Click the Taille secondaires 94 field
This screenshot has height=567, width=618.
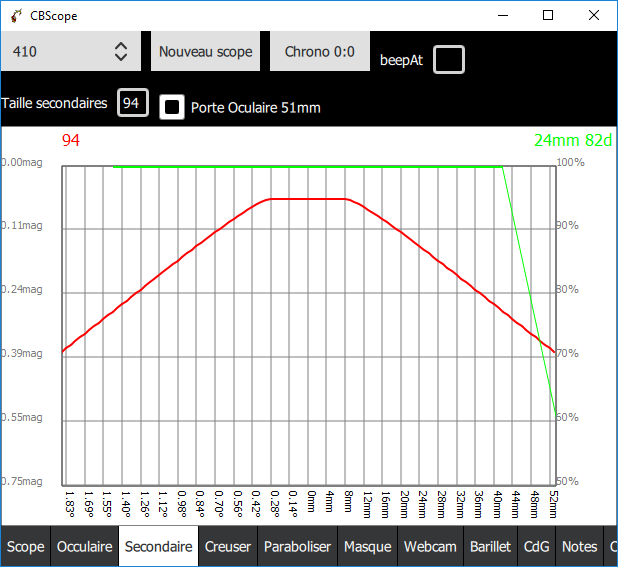tap(133, 103)
